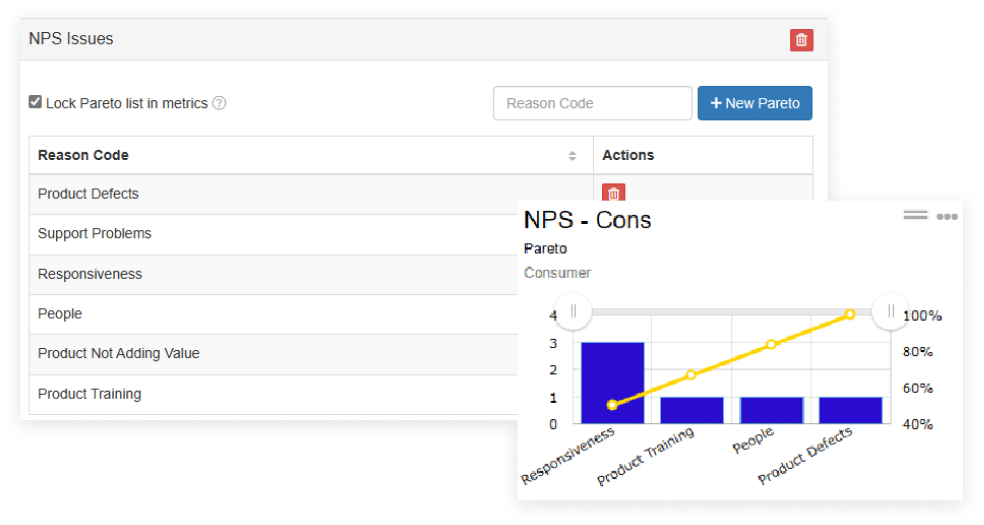
Task: Click the Actions column header
Action: tap(628, 155)
